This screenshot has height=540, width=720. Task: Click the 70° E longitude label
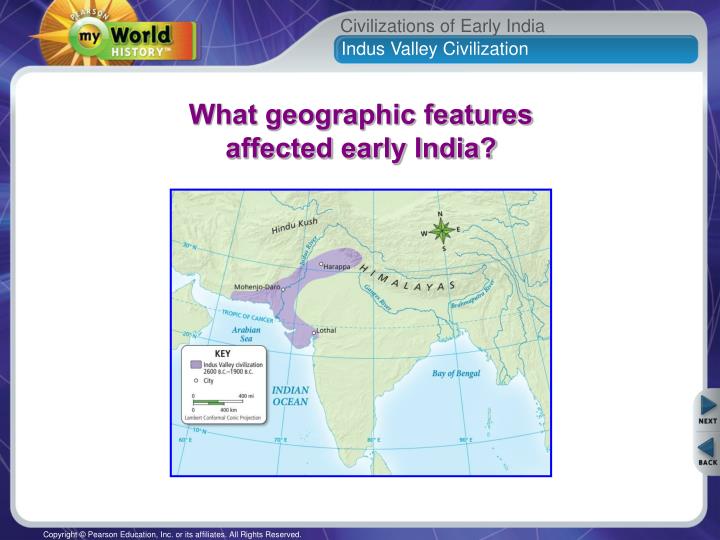tap(281, 440)
